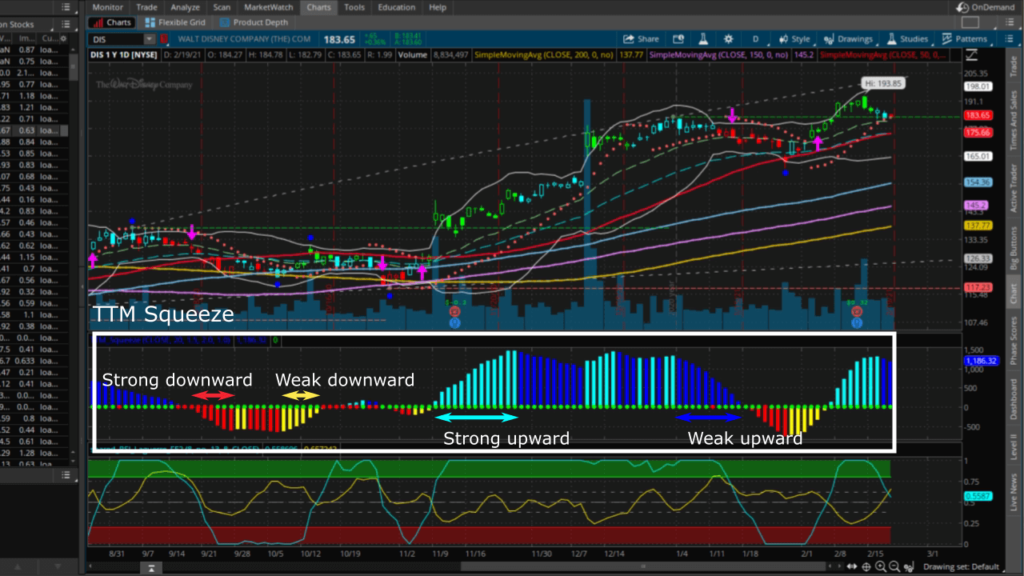Image resolution: width=1024 pixels, height=576 pixels.
Task: Click the chart snapshot icon beside Share
Action: pyautogui.click(x=679, y=39)
